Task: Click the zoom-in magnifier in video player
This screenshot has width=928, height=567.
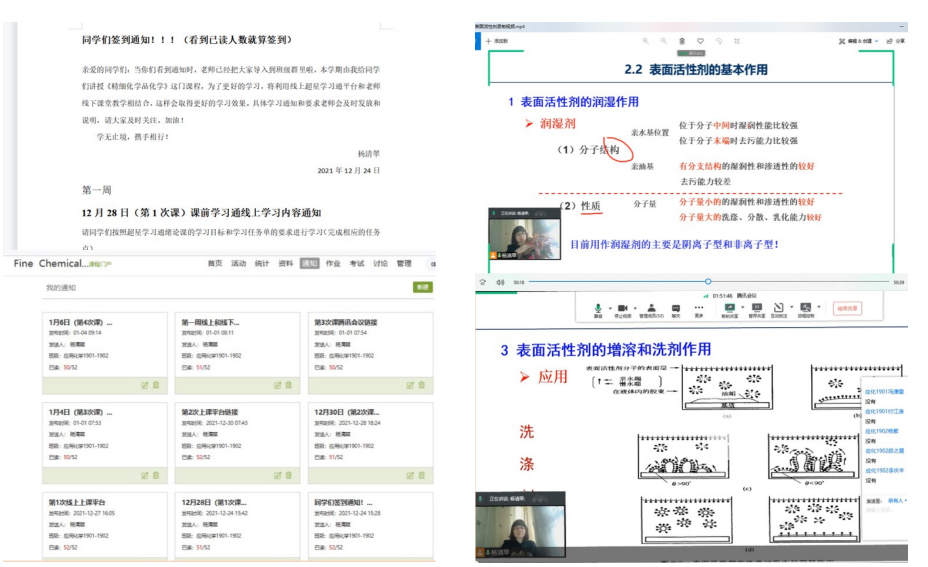Action: 646,41
